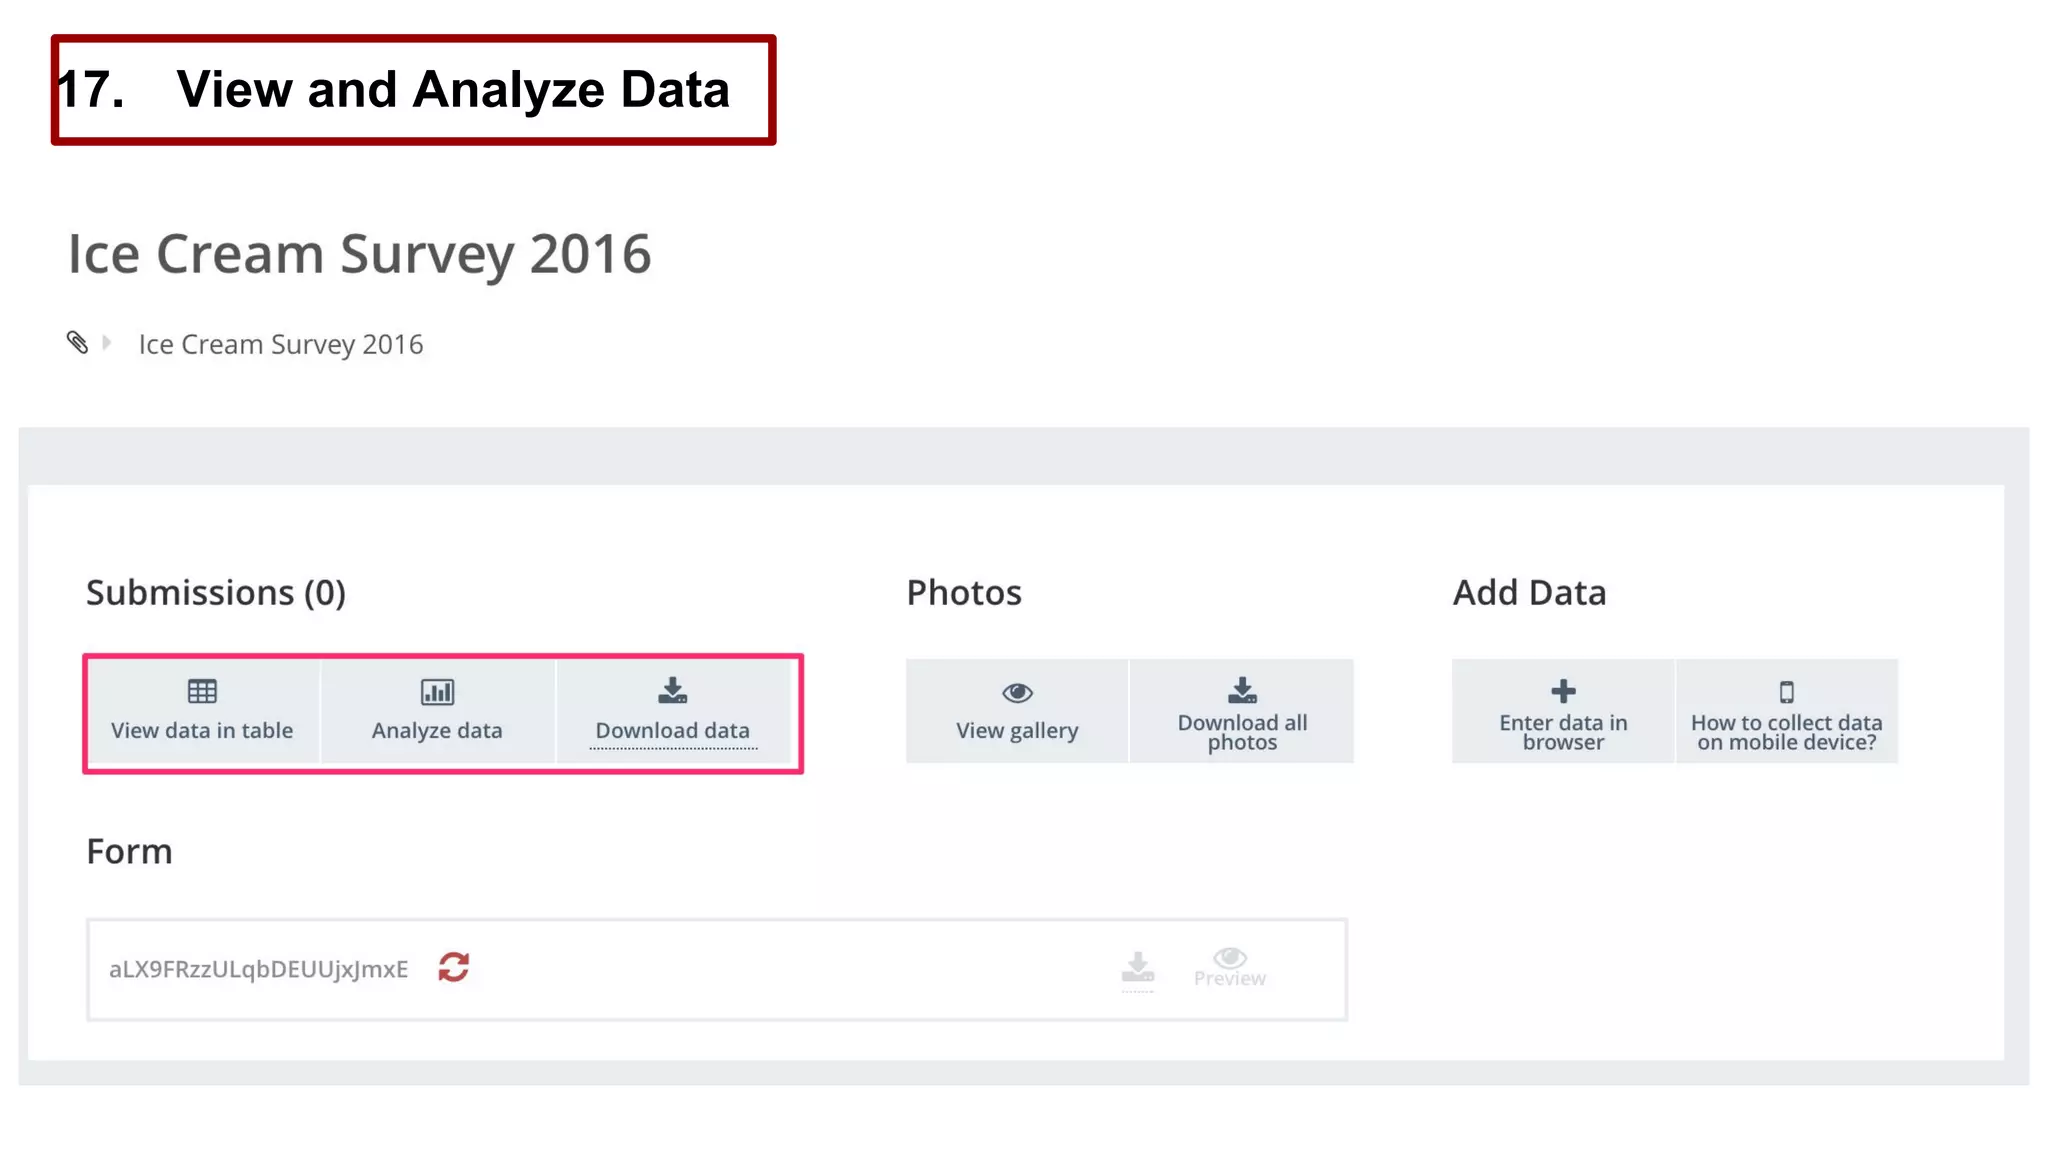Open the Analyze data button
Image resolution: width=2048 pixels, height=1152 pixels.
coord(437,711)
